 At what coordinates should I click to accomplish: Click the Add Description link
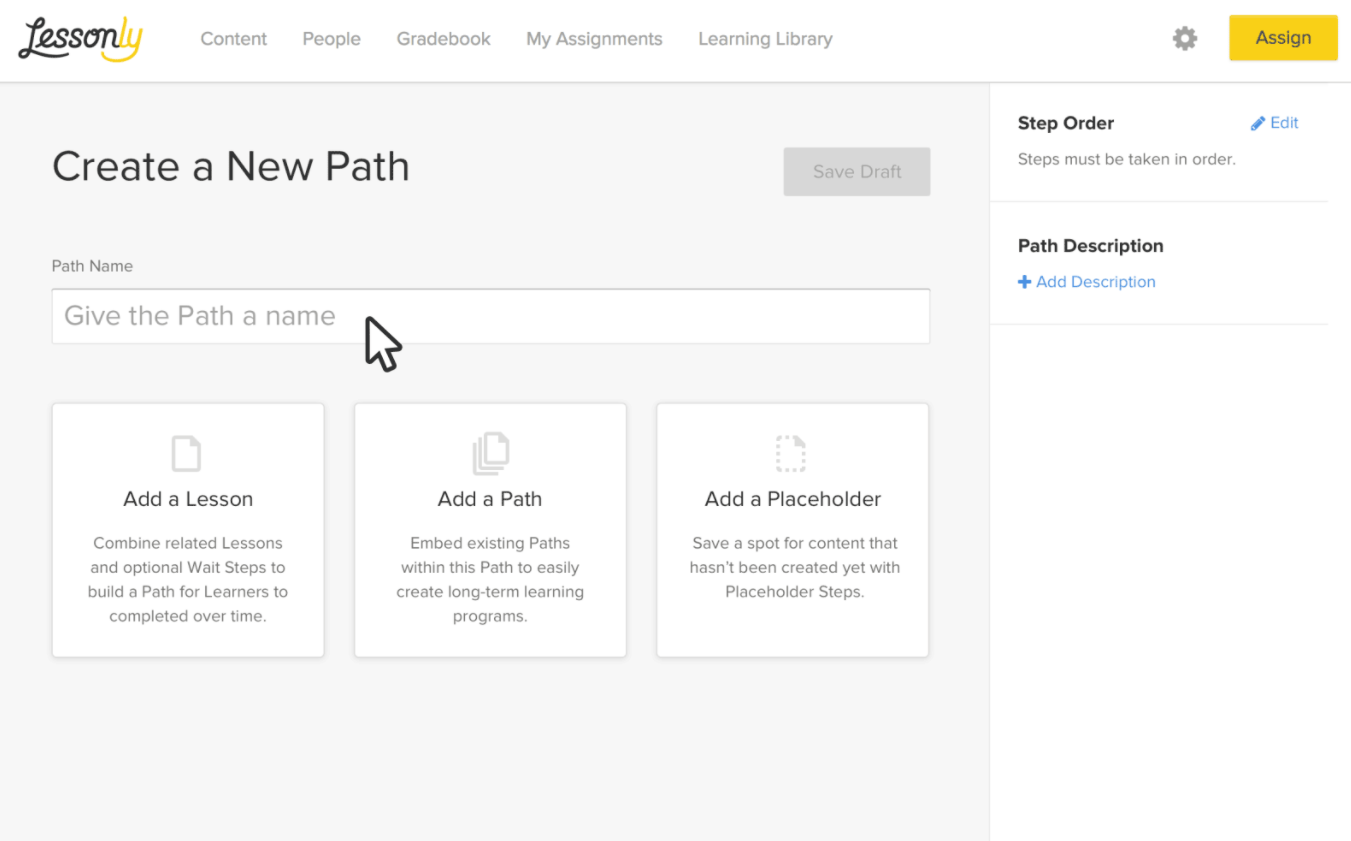(1087, 282)
